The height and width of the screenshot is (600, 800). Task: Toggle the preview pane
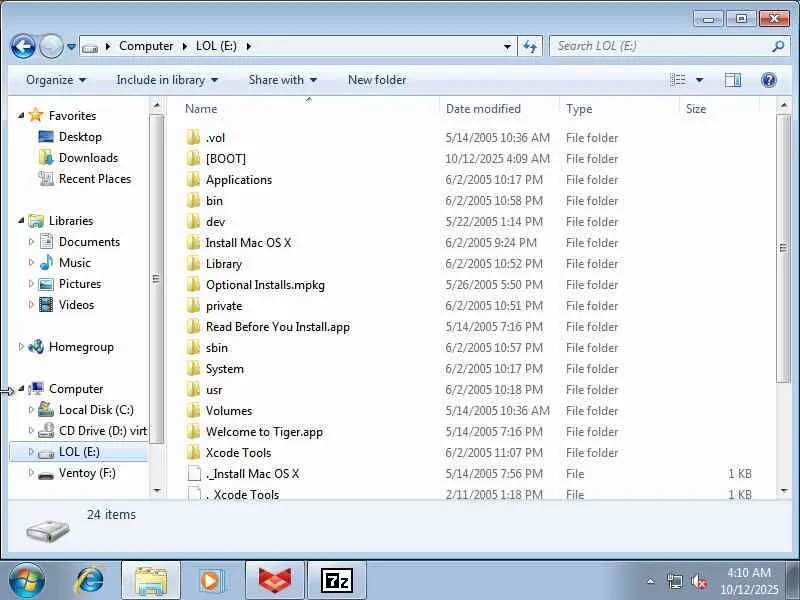(733, 80)
